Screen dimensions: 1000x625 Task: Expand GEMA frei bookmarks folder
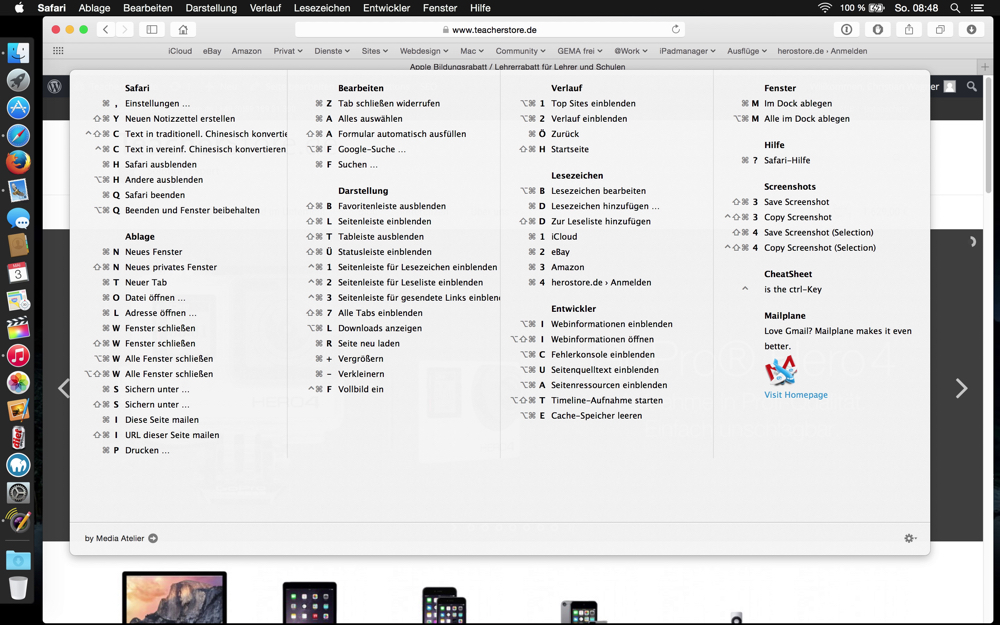(580, 51)
